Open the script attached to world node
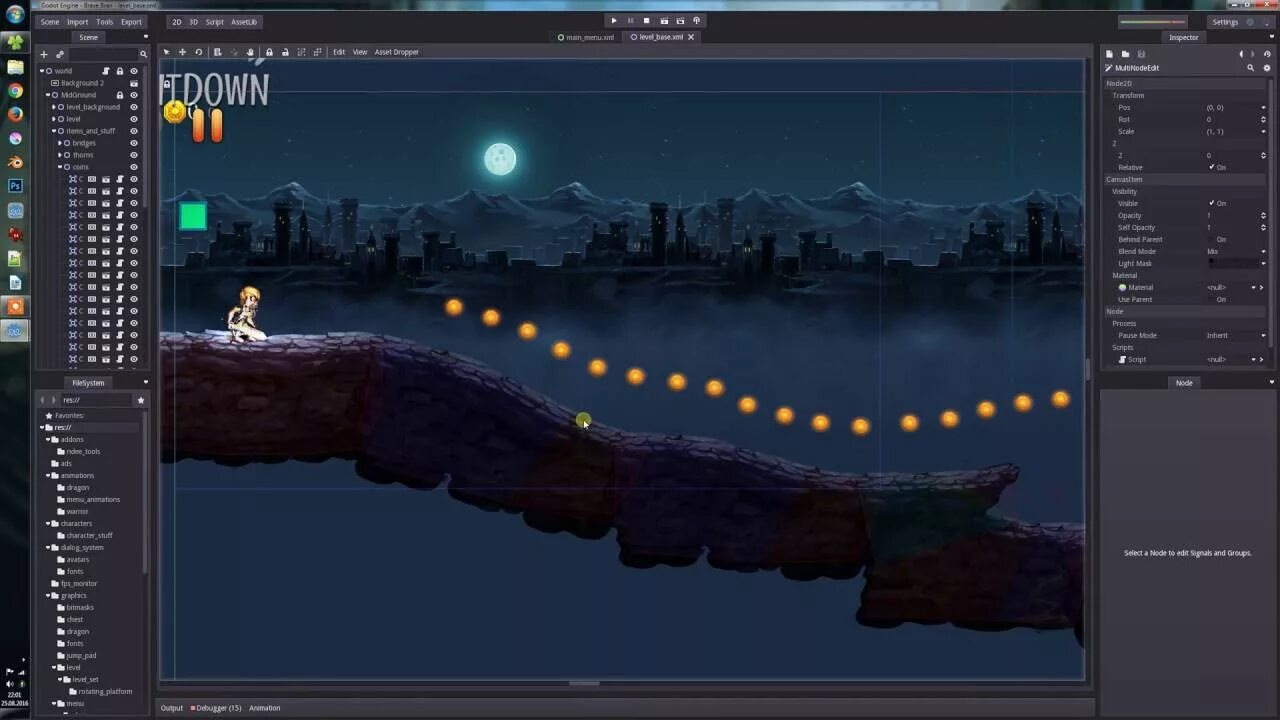Screen dimensions: 1280x720 point(106,71)
